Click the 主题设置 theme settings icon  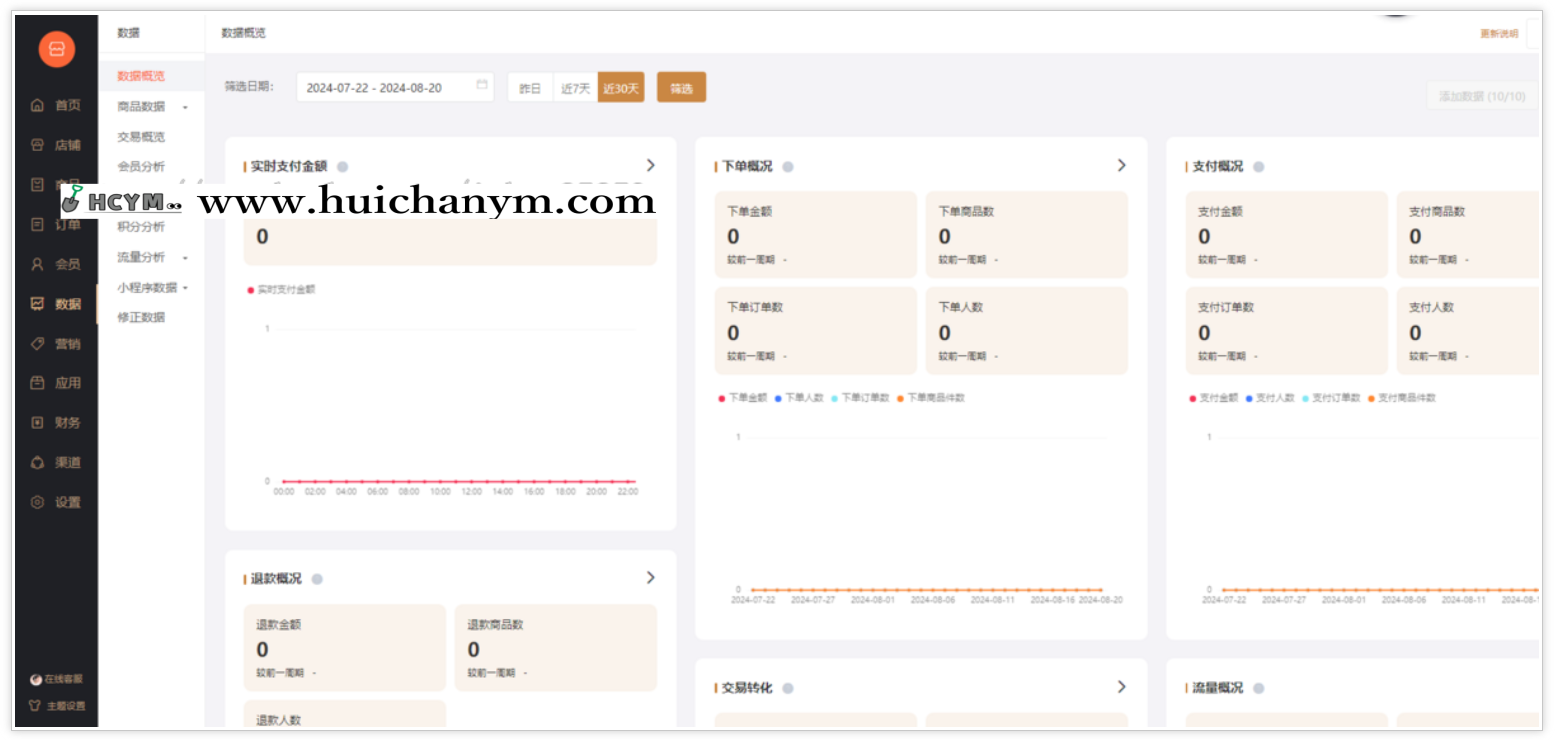[x=57, y=705]
